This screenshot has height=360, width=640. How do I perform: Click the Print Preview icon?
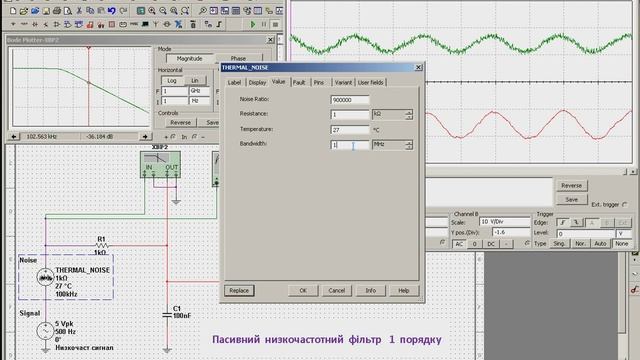click(x=67, y=11)
